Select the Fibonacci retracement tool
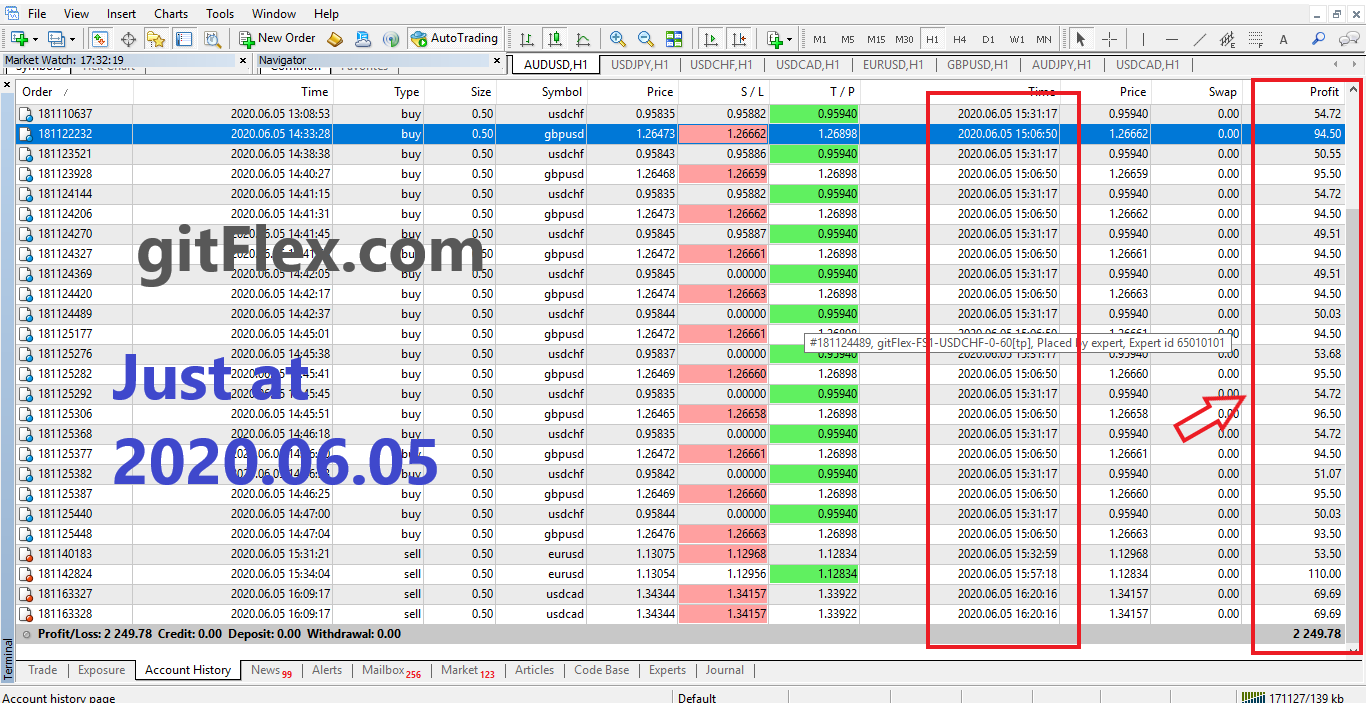1366x703 pixels. (x=1256, y=39)
